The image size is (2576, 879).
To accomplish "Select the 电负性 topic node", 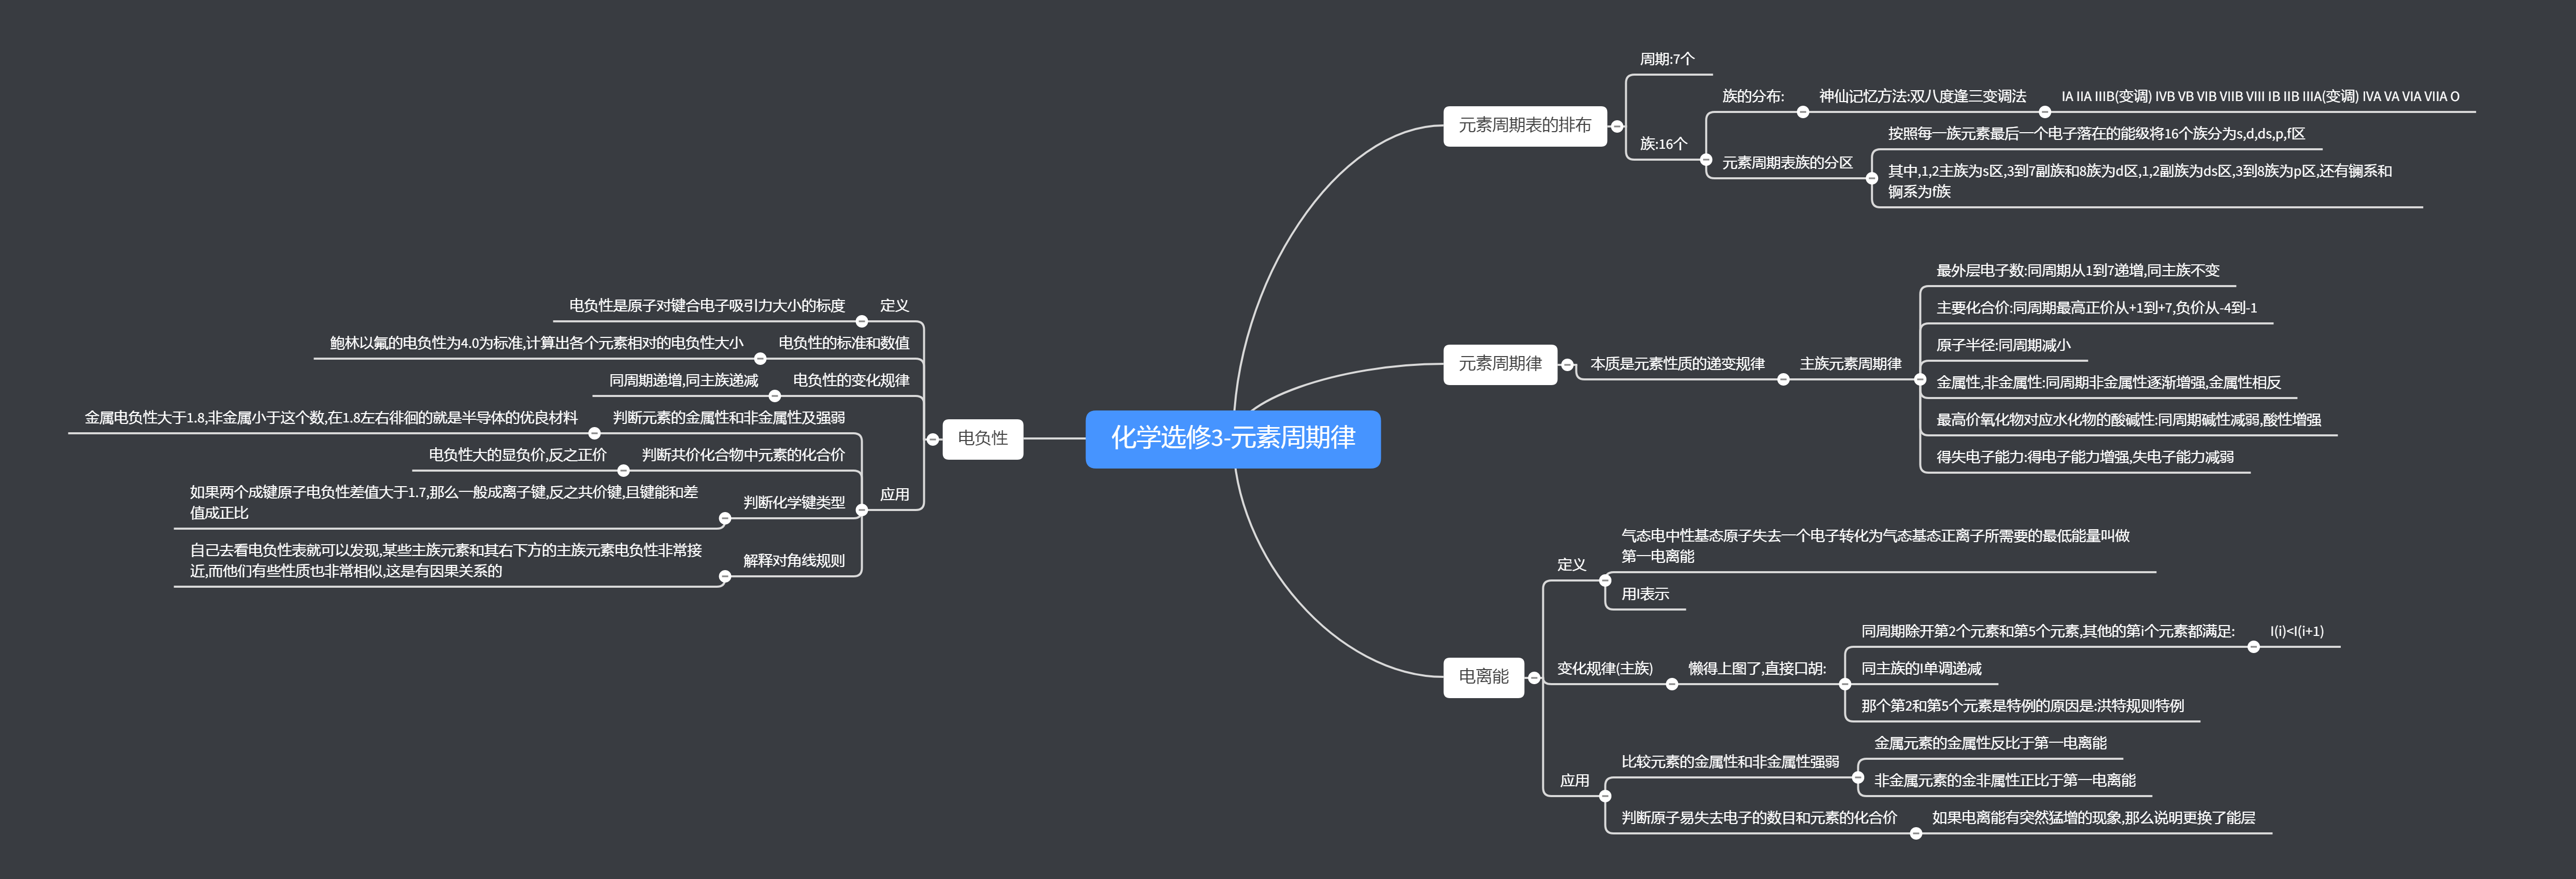I will [x=982, y=438].
